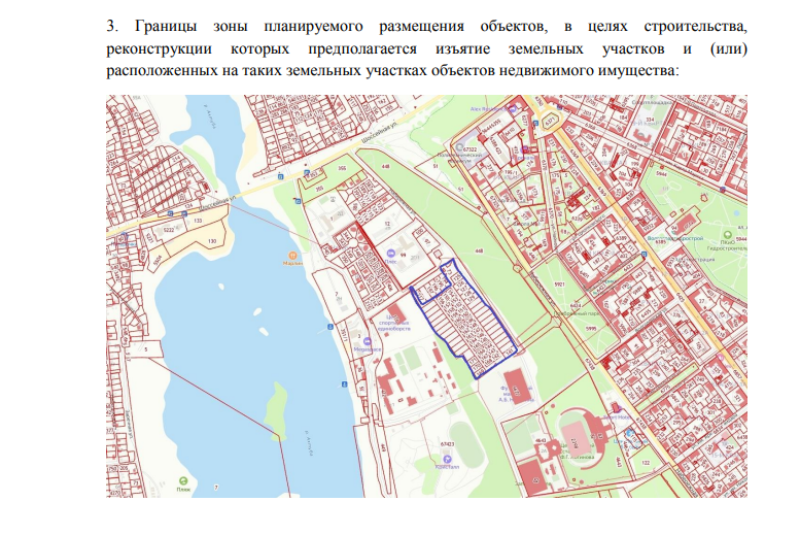Click the green Пляж beach marker
The image size is (800, 535).
point(183,481)
